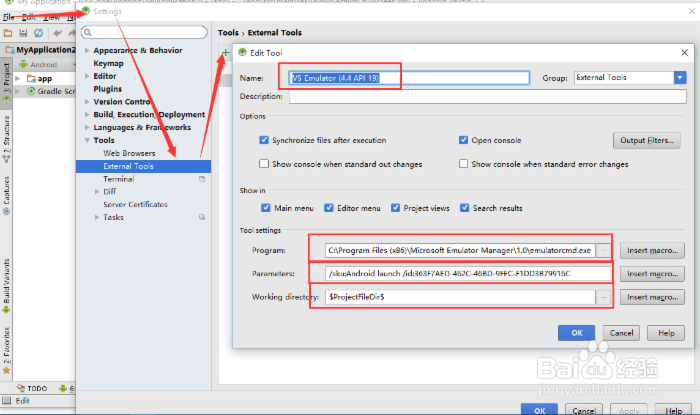The image size is (700, 415).
Task: Click the green plus add tool icon
Action: (225, 53)
